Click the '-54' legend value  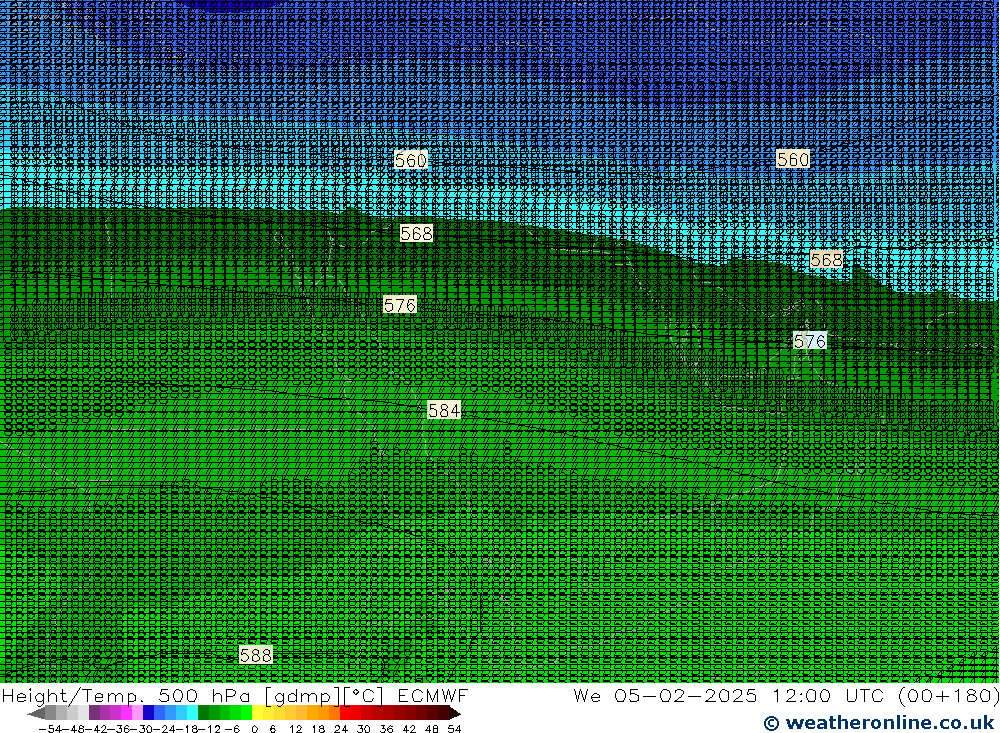(50, 729)
